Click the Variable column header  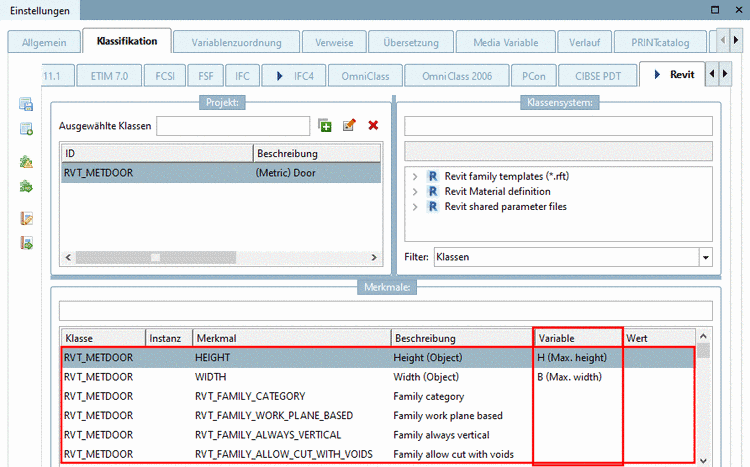578,338
